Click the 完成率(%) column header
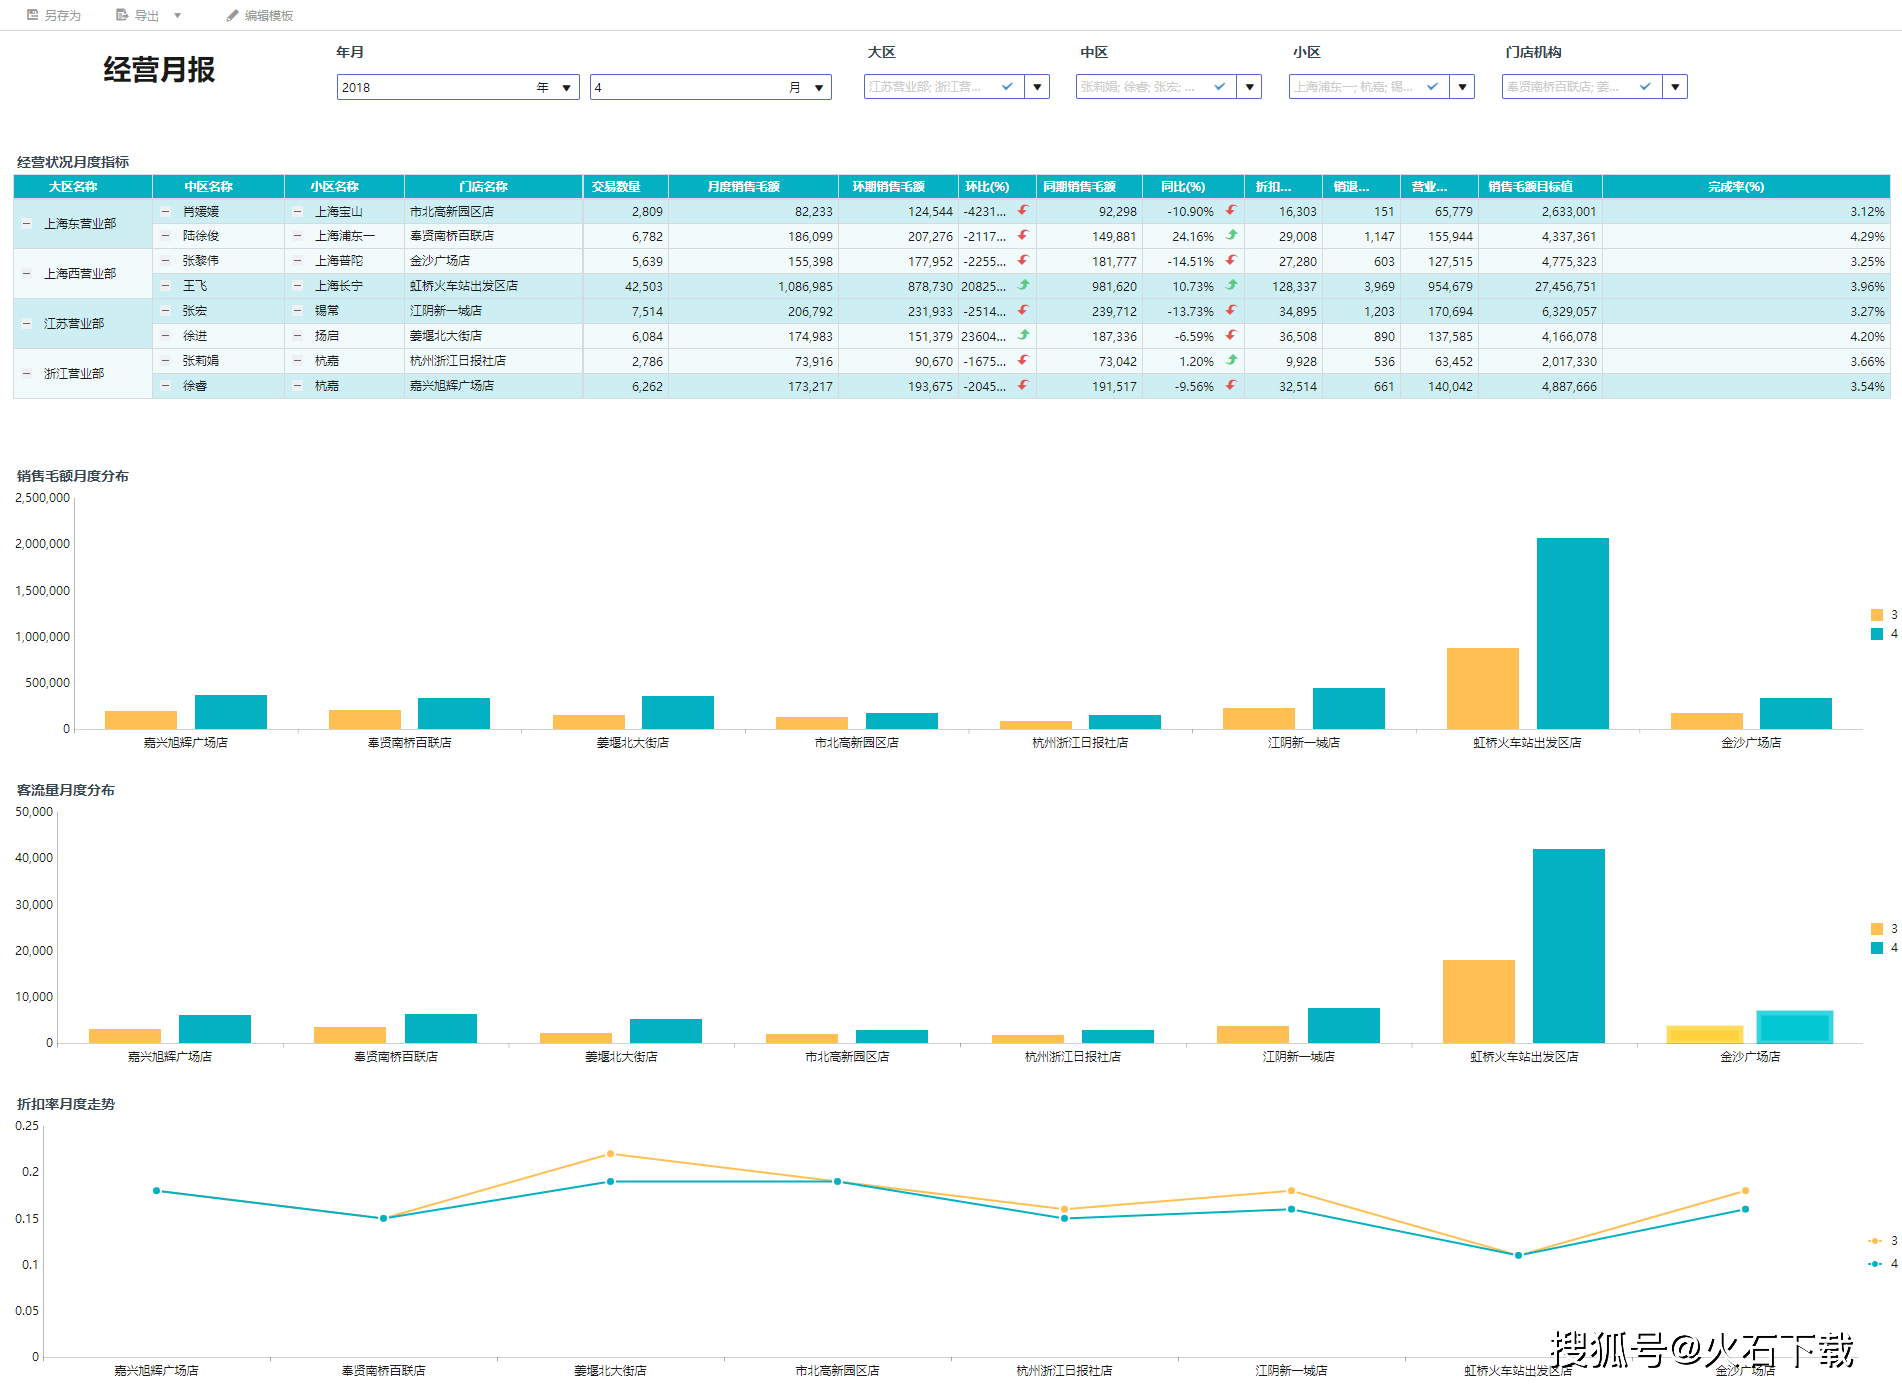 pyautogui.click(x=1745, y=187)
